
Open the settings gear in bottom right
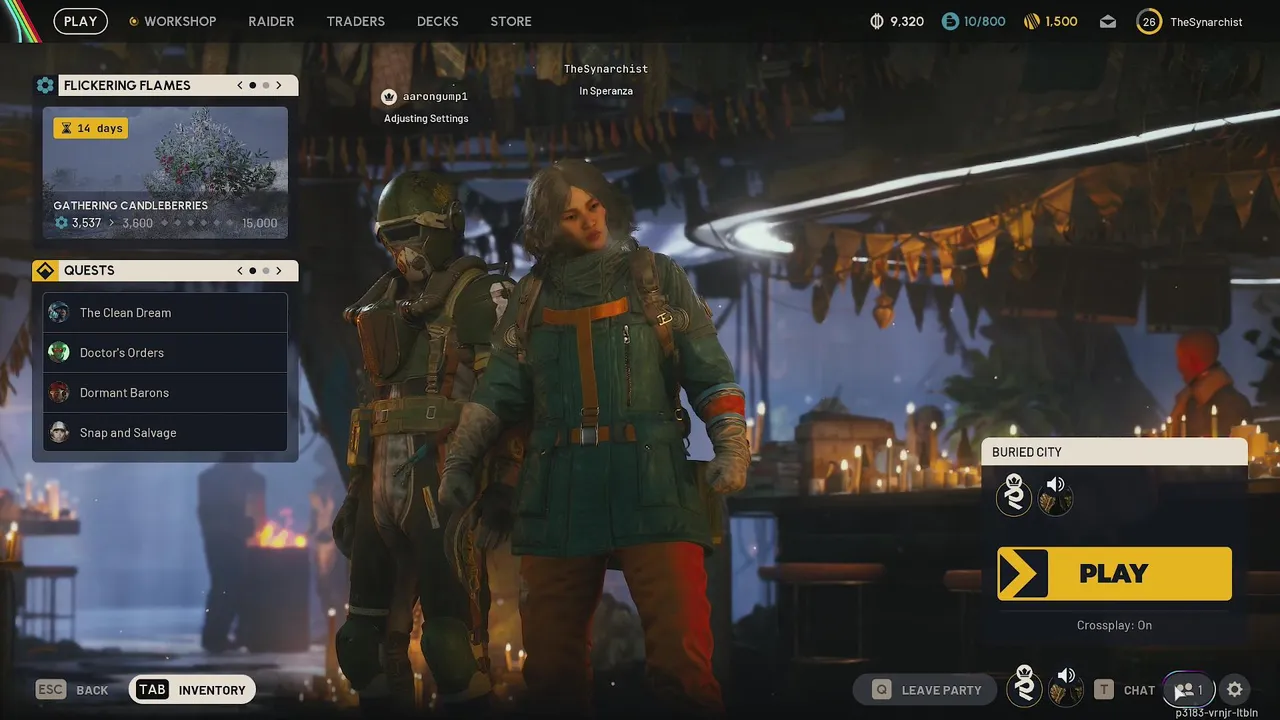pos(1235,689)
